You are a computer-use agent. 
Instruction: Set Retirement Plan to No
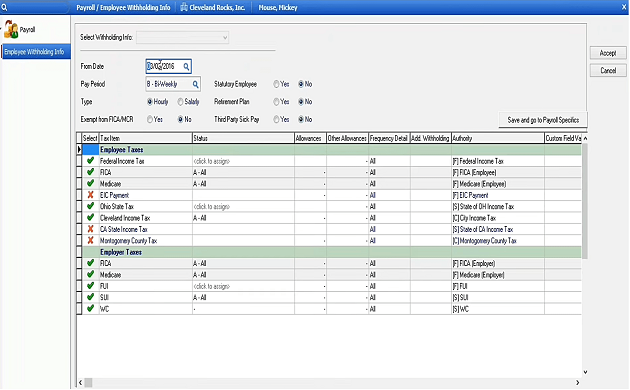301,102
